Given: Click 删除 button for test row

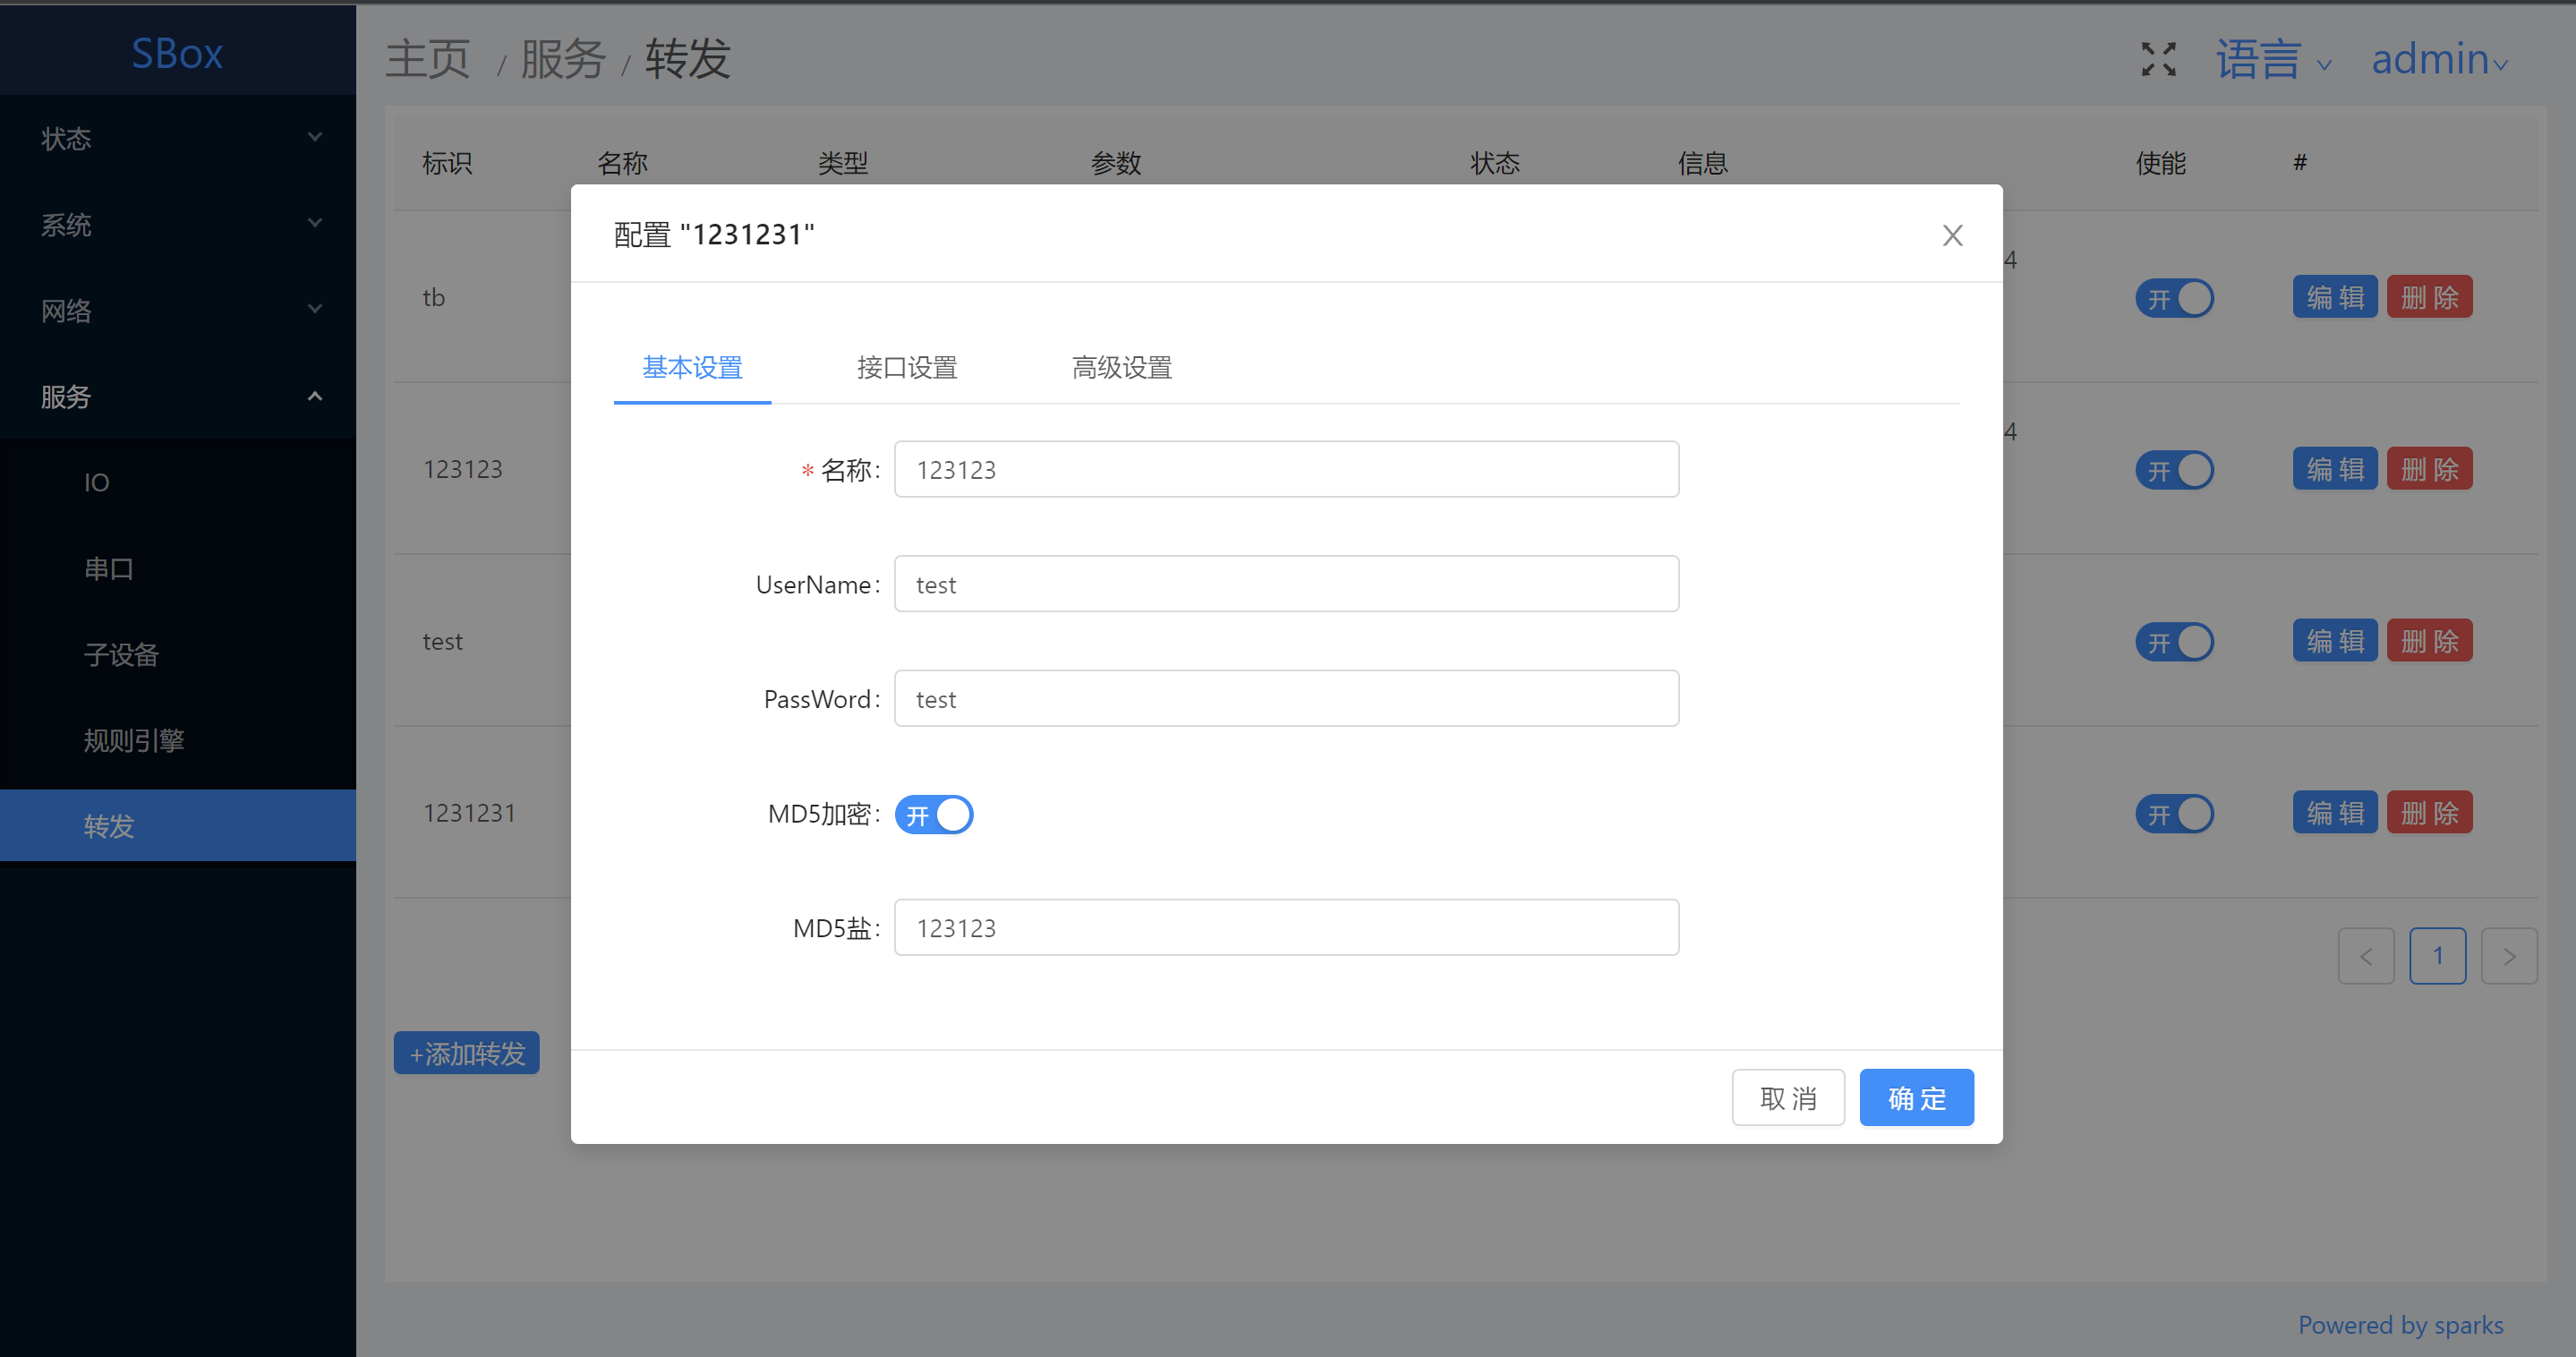Looking at the screenshot, I should click(x=2429, y=641).
